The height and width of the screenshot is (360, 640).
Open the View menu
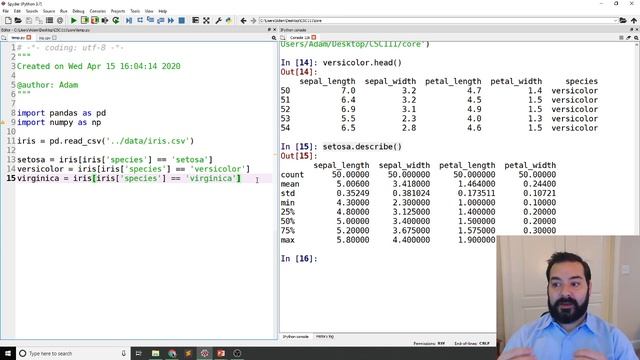coord(149,11)
